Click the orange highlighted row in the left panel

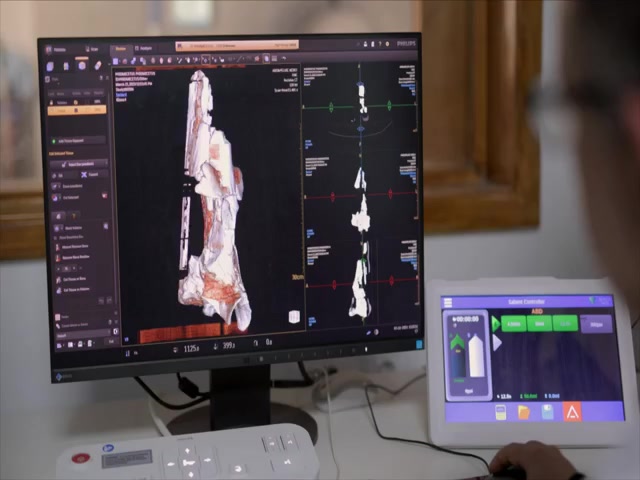tap(77, 111)
